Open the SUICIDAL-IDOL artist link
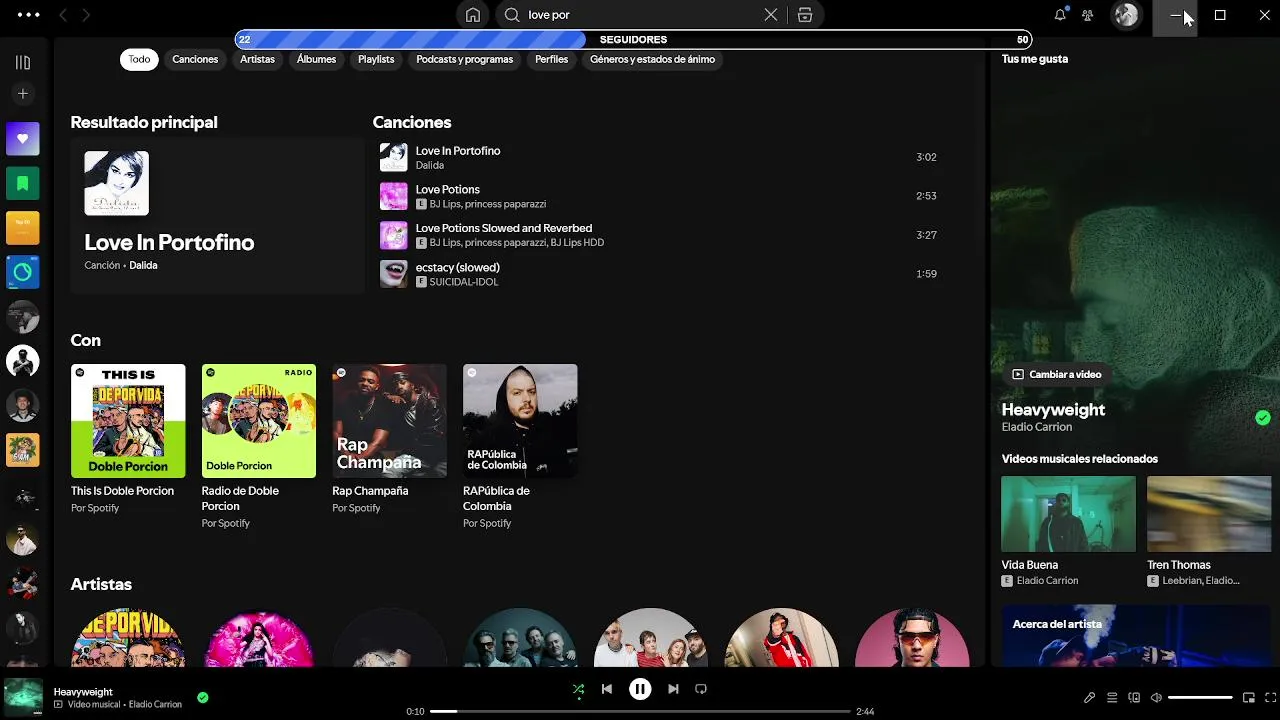Viewport: 1280px width, 720px height. (464, 282)
